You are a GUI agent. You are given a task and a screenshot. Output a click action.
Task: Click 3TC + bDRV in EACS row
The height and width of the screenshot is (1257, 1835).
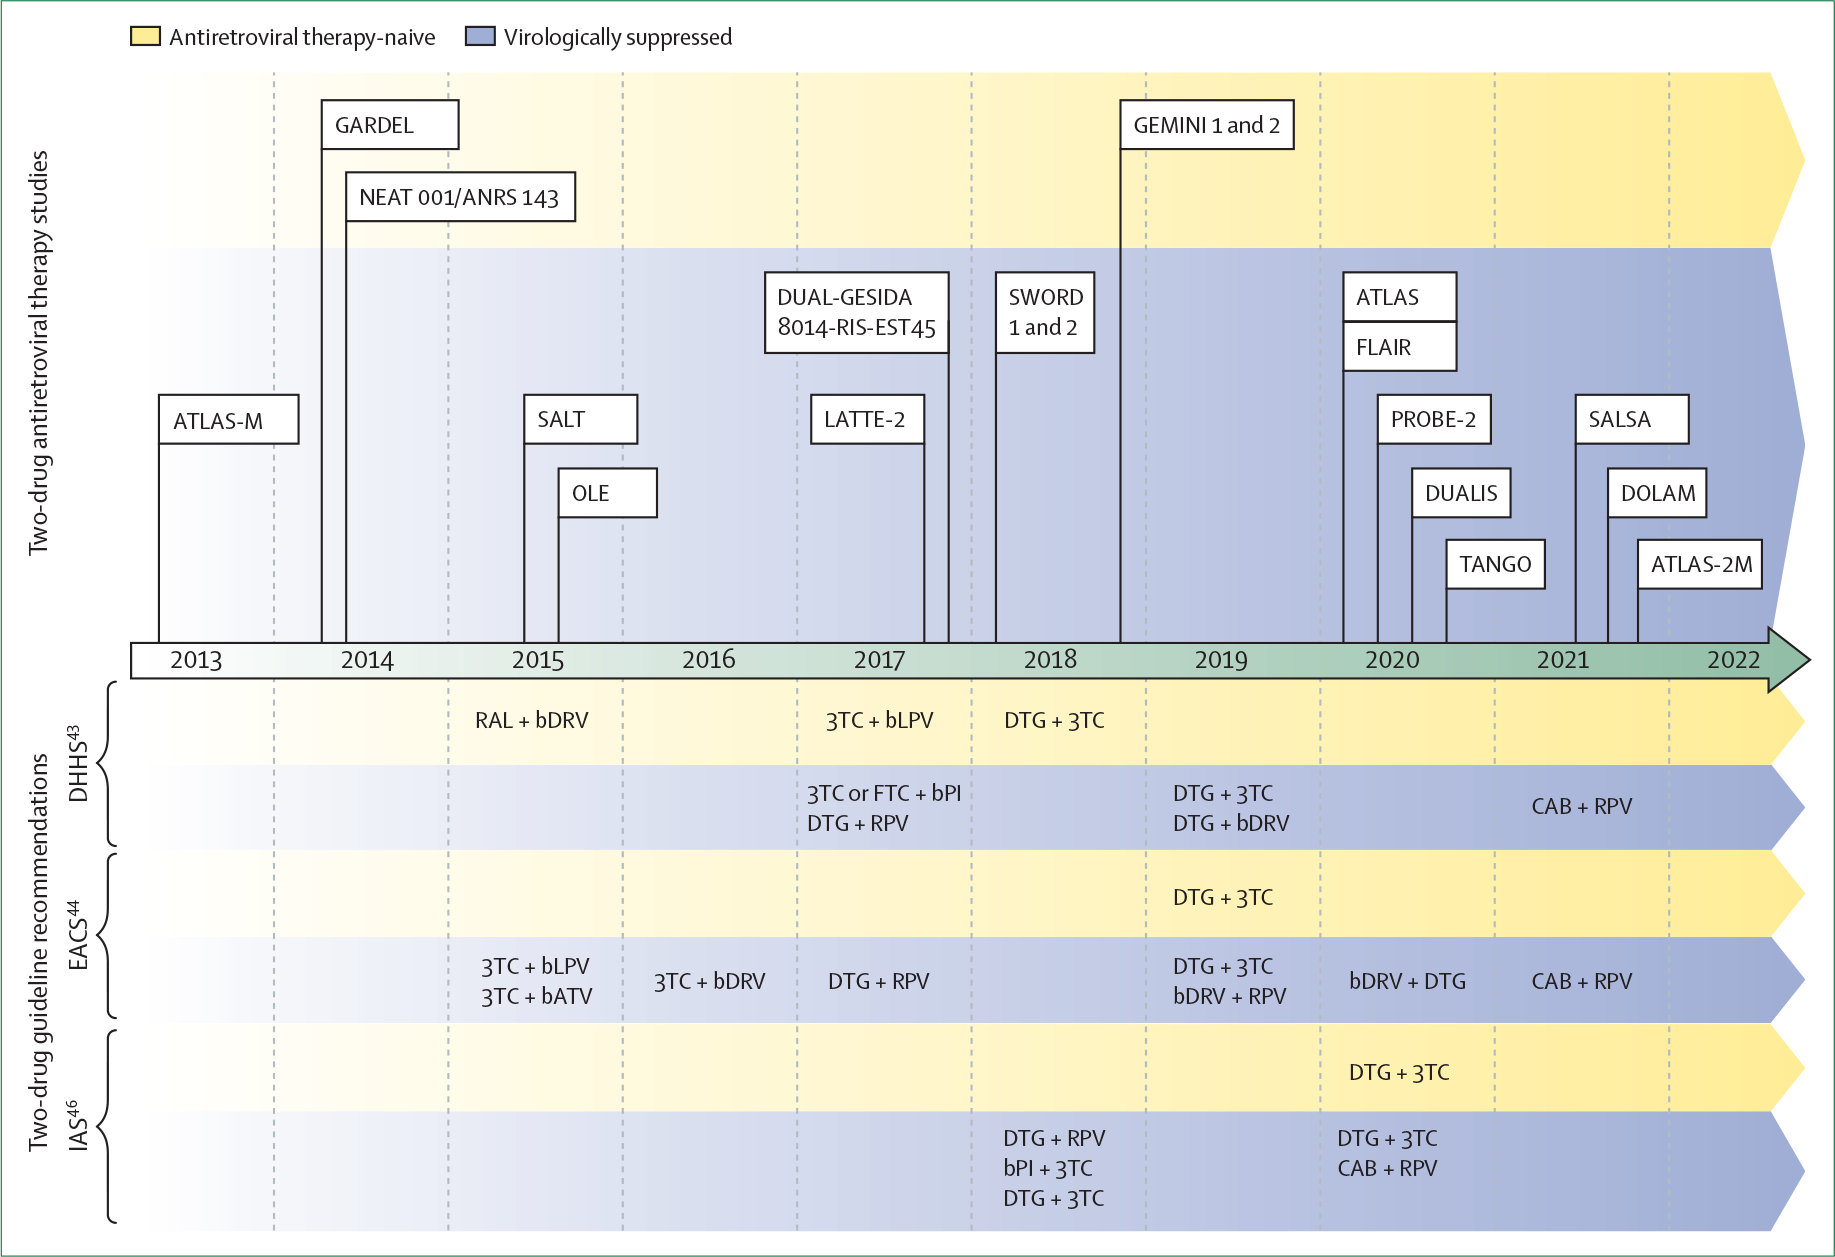[710, 981]
